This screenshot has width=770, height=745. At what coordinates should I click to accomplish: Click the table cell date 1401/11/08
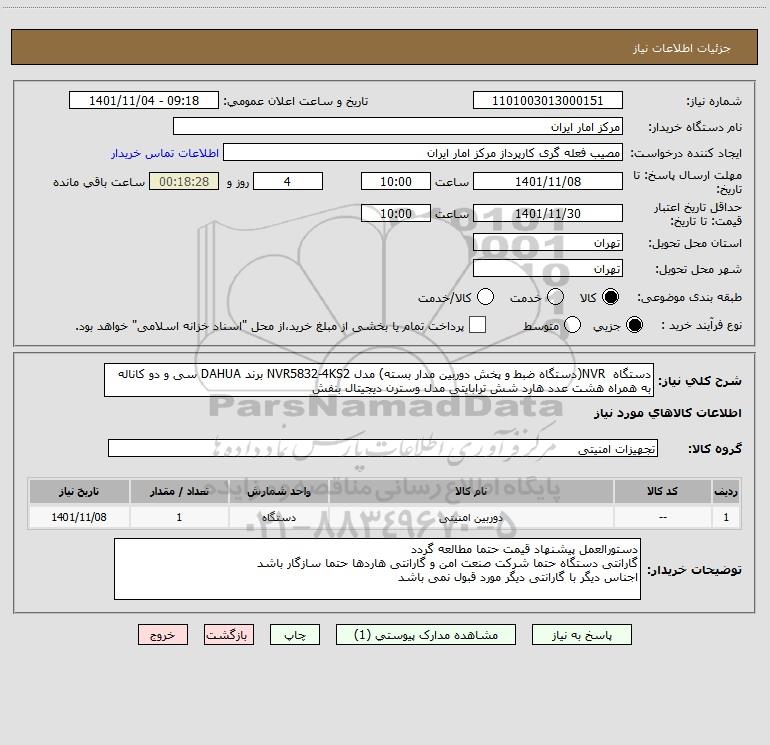click(x=79, y=518)
